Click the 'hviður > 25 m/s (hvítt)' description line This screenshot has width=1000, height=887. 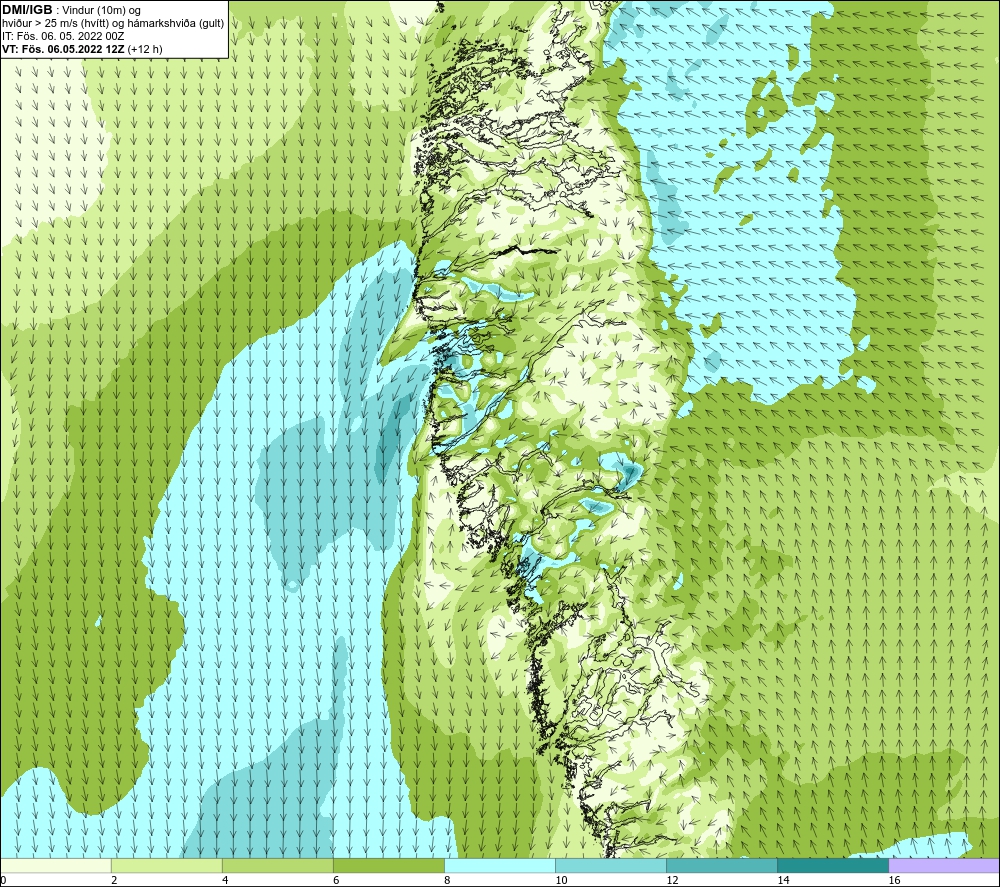[113, 24]
